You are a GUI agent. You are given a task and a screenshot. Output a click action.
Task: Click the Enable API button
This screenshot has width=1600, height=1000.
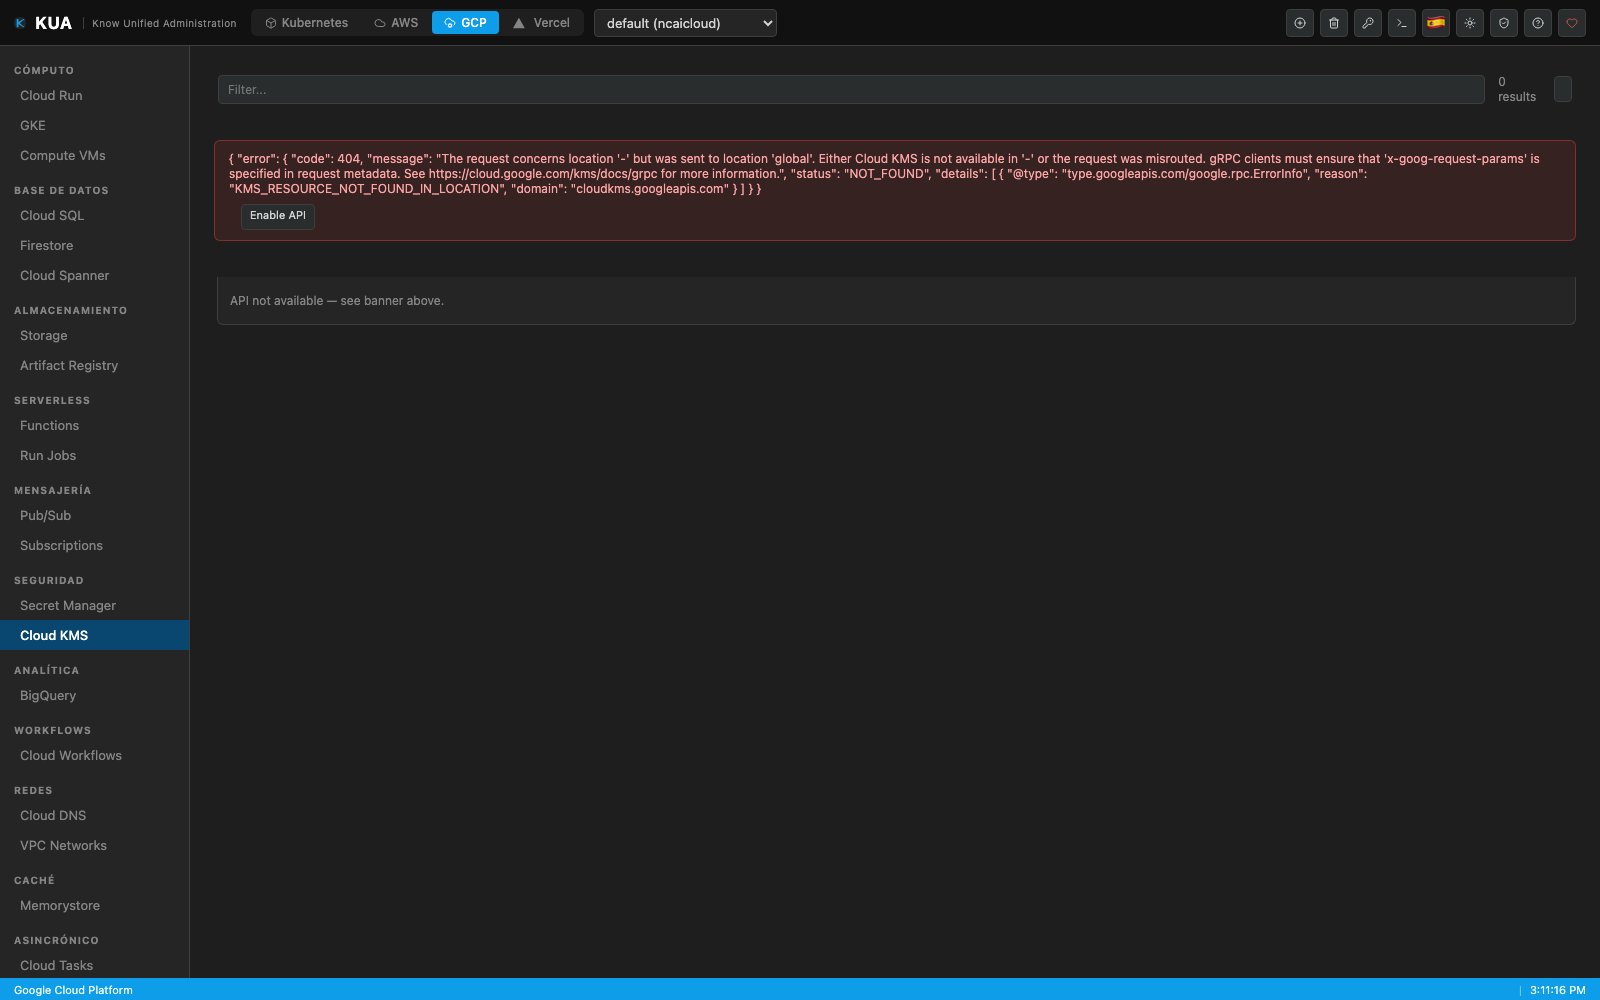(278, 216)
